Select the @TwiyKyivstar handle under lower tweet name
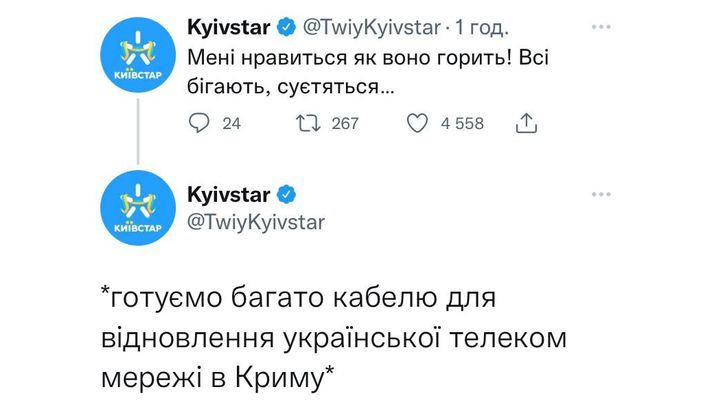 (x=256, y=222)
